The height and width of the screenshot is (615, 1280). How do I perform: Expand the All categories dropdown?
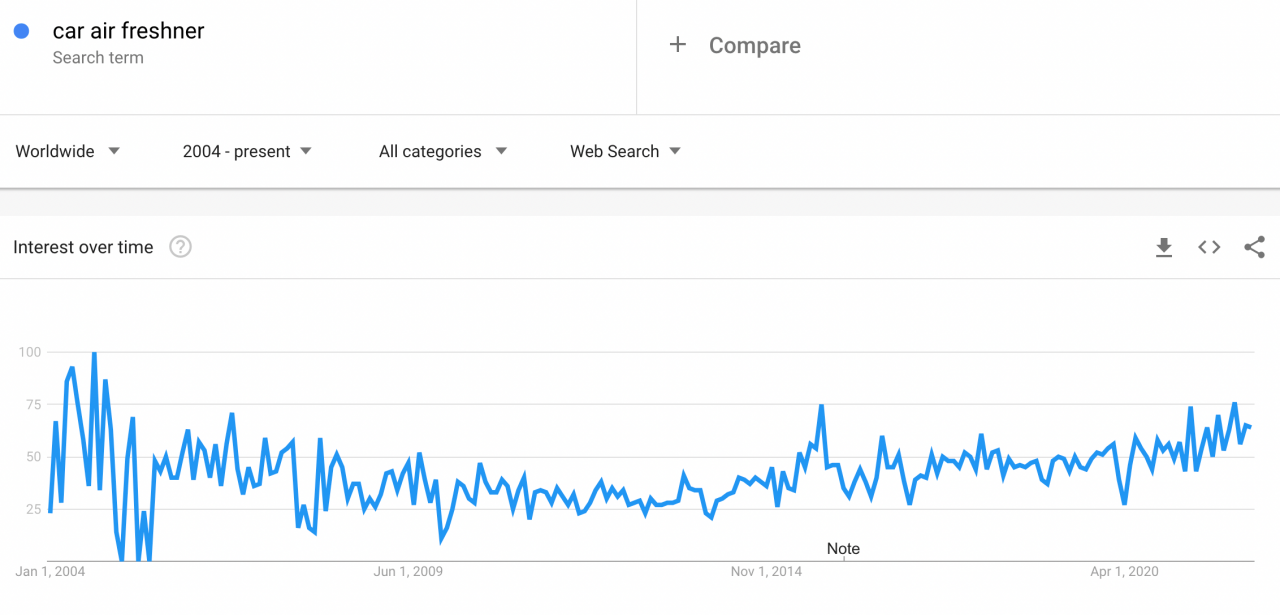coord(443,151)
